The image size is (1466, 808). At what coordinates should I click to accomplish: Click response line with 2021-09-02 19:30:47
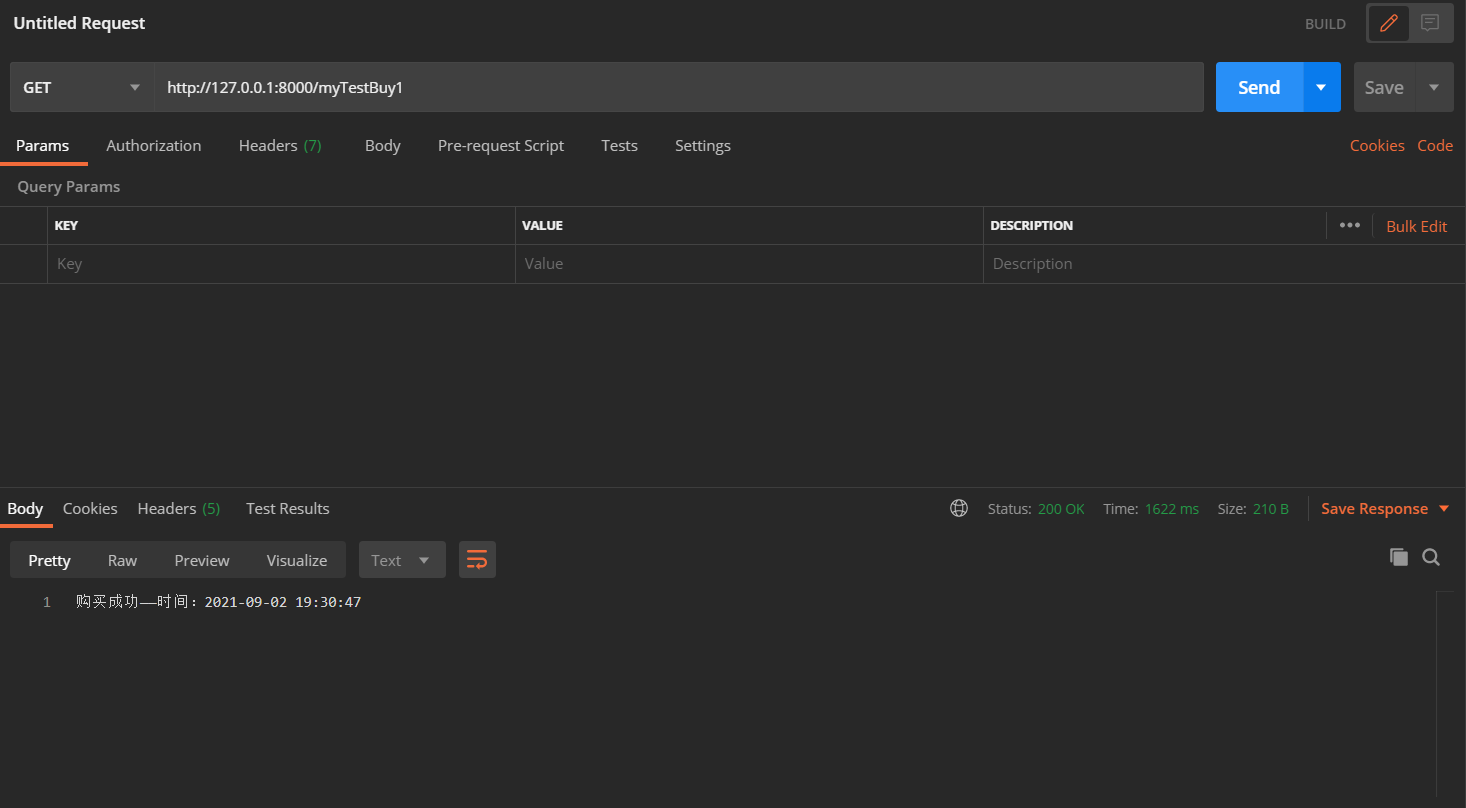click(218, 602)
